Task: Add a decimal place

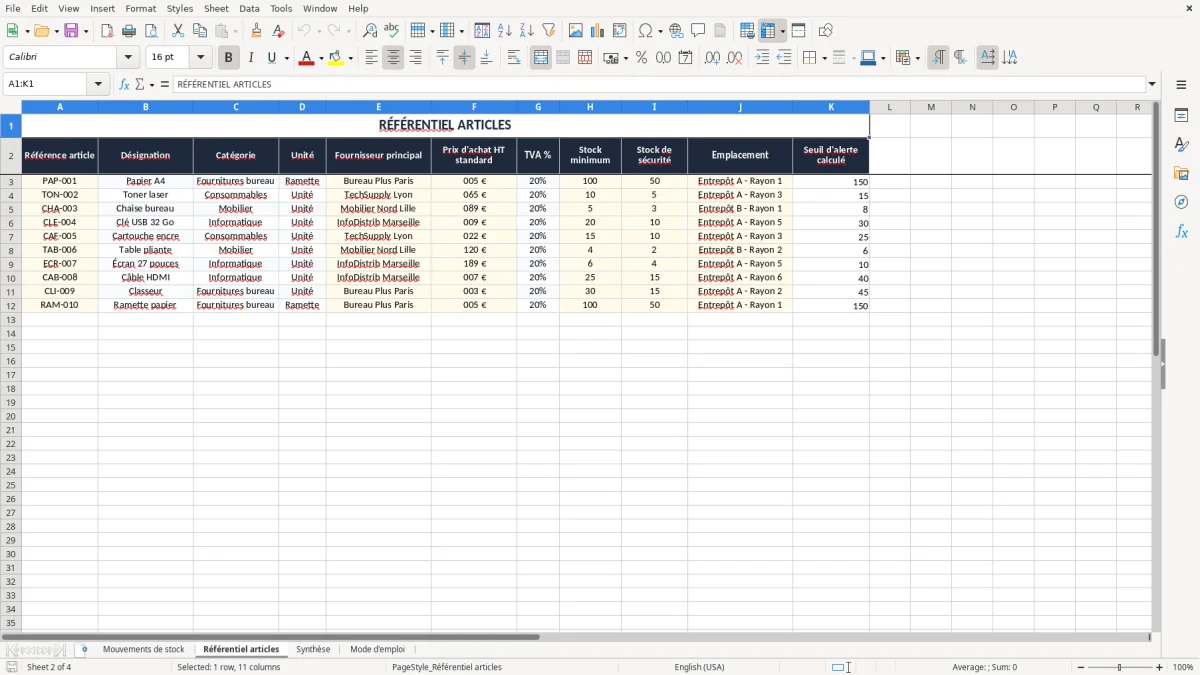Action: (712, 58)
